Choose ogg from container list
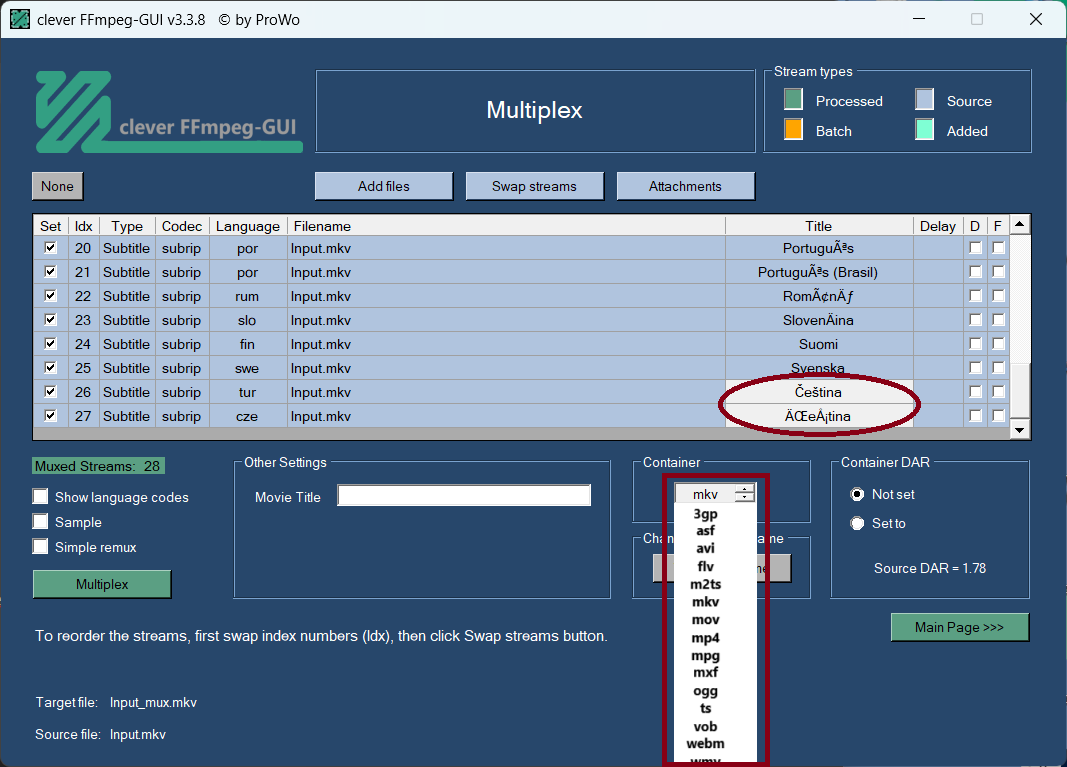Image resolution: width=1067 pixels, height=767 pixels. tap(706, 691)
